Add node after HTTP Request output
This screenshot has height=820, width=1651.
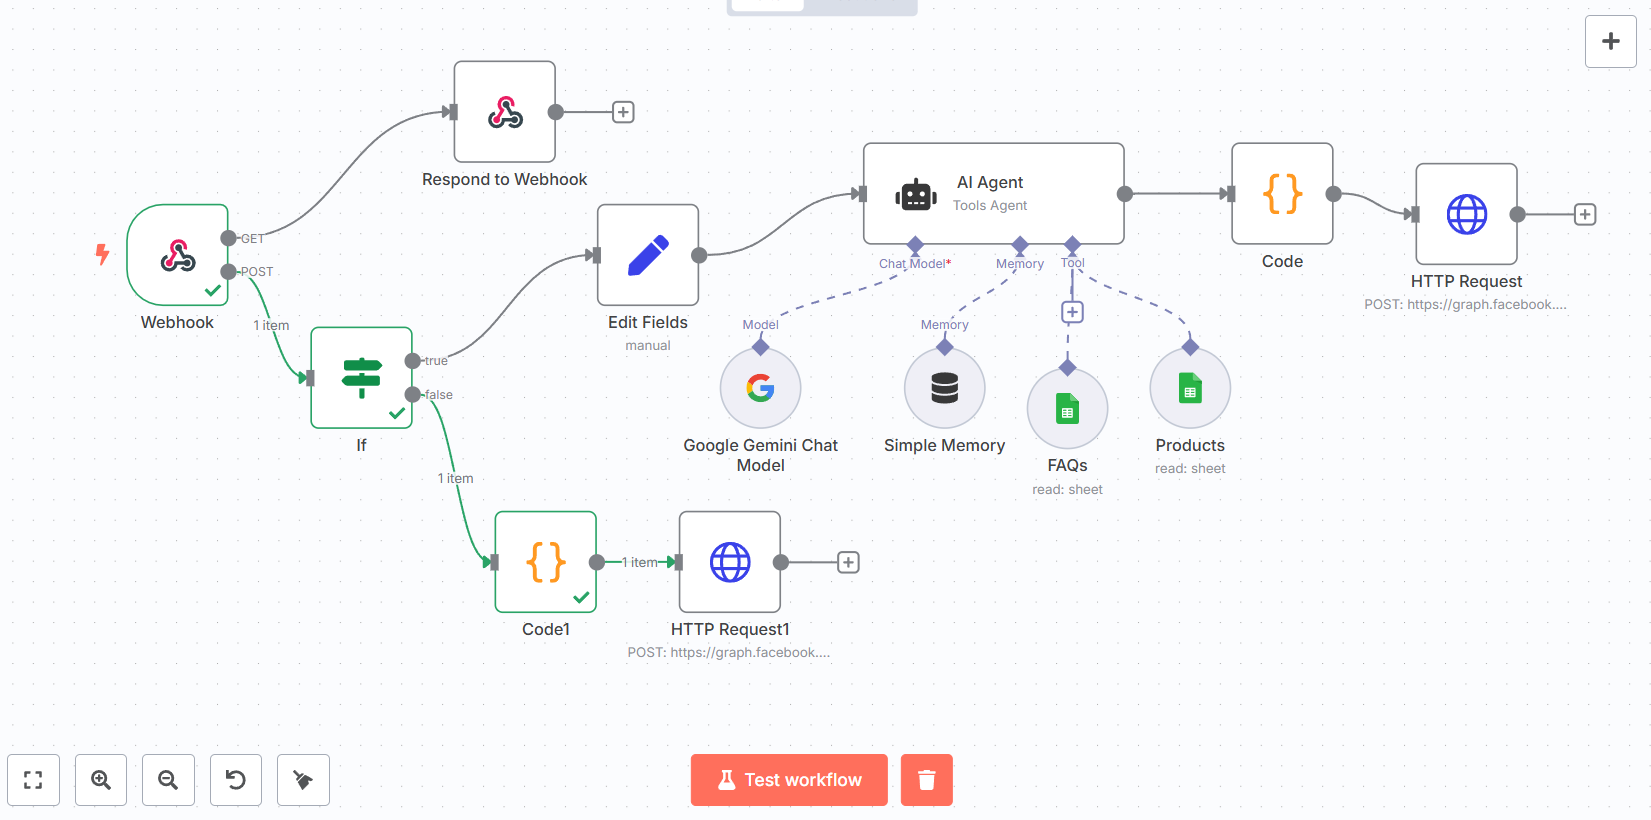pyautogui.click(x=1585, y=214)
